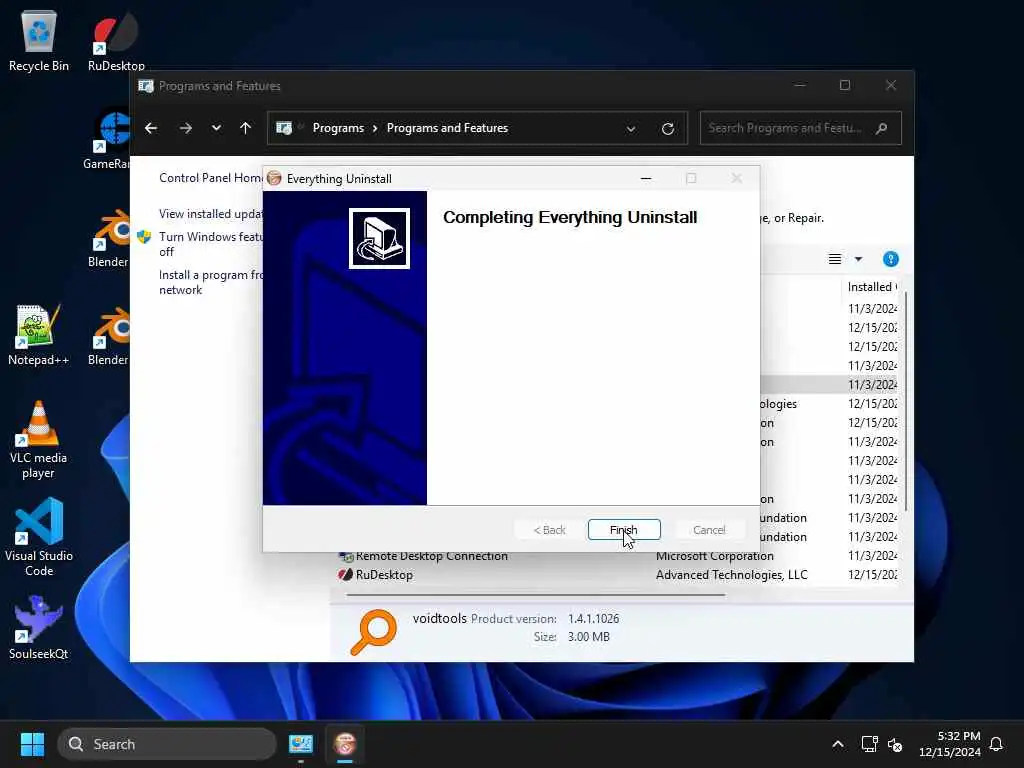Viewport: 1024px width, 768px height.
Task: Select the Remote Desktop Connection row
Action: tap(618, 556)
